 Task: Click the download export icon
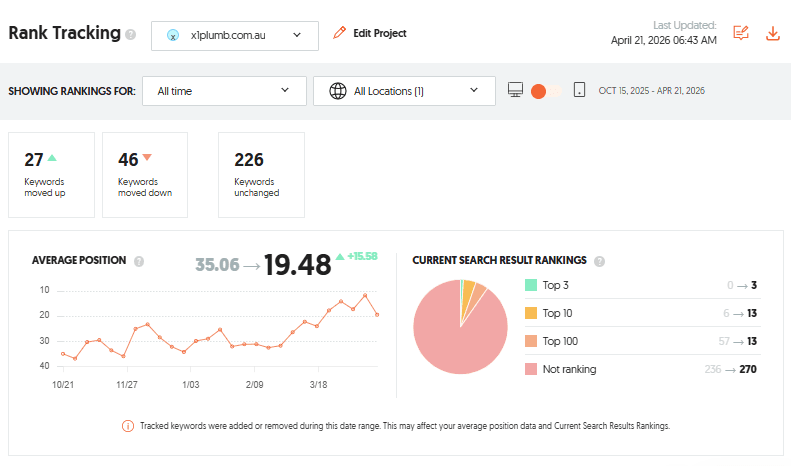click(x=773, y=33)
